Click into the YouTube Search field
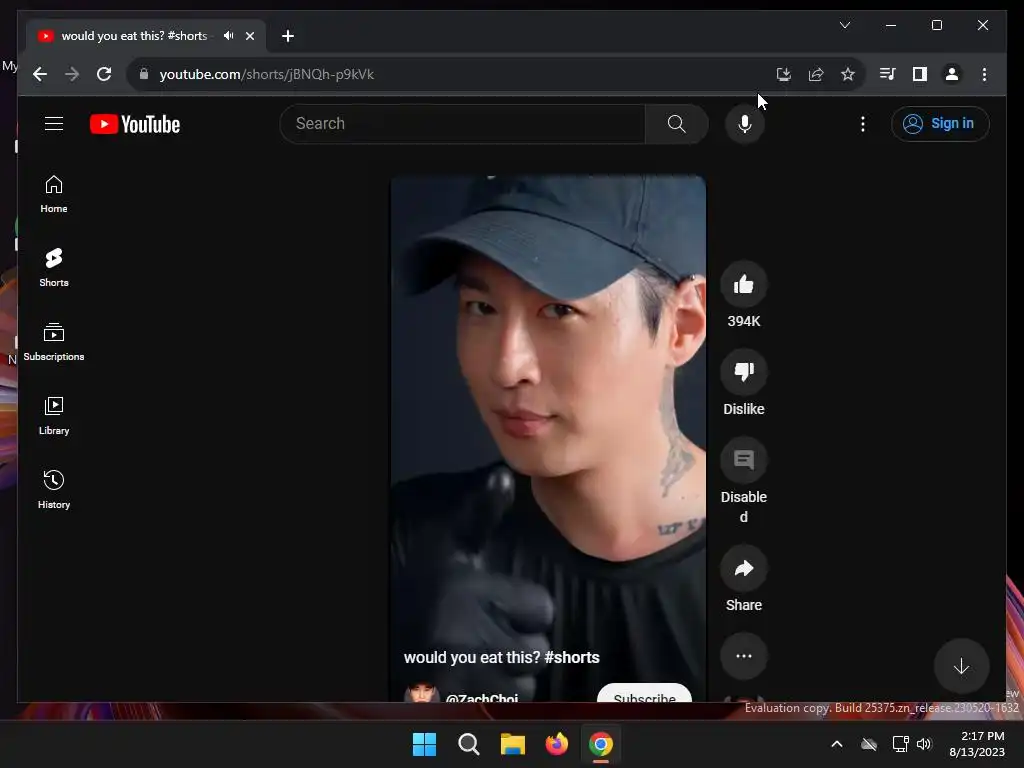The width and height of the screenshot is (1024, 768). pos(462,123)
